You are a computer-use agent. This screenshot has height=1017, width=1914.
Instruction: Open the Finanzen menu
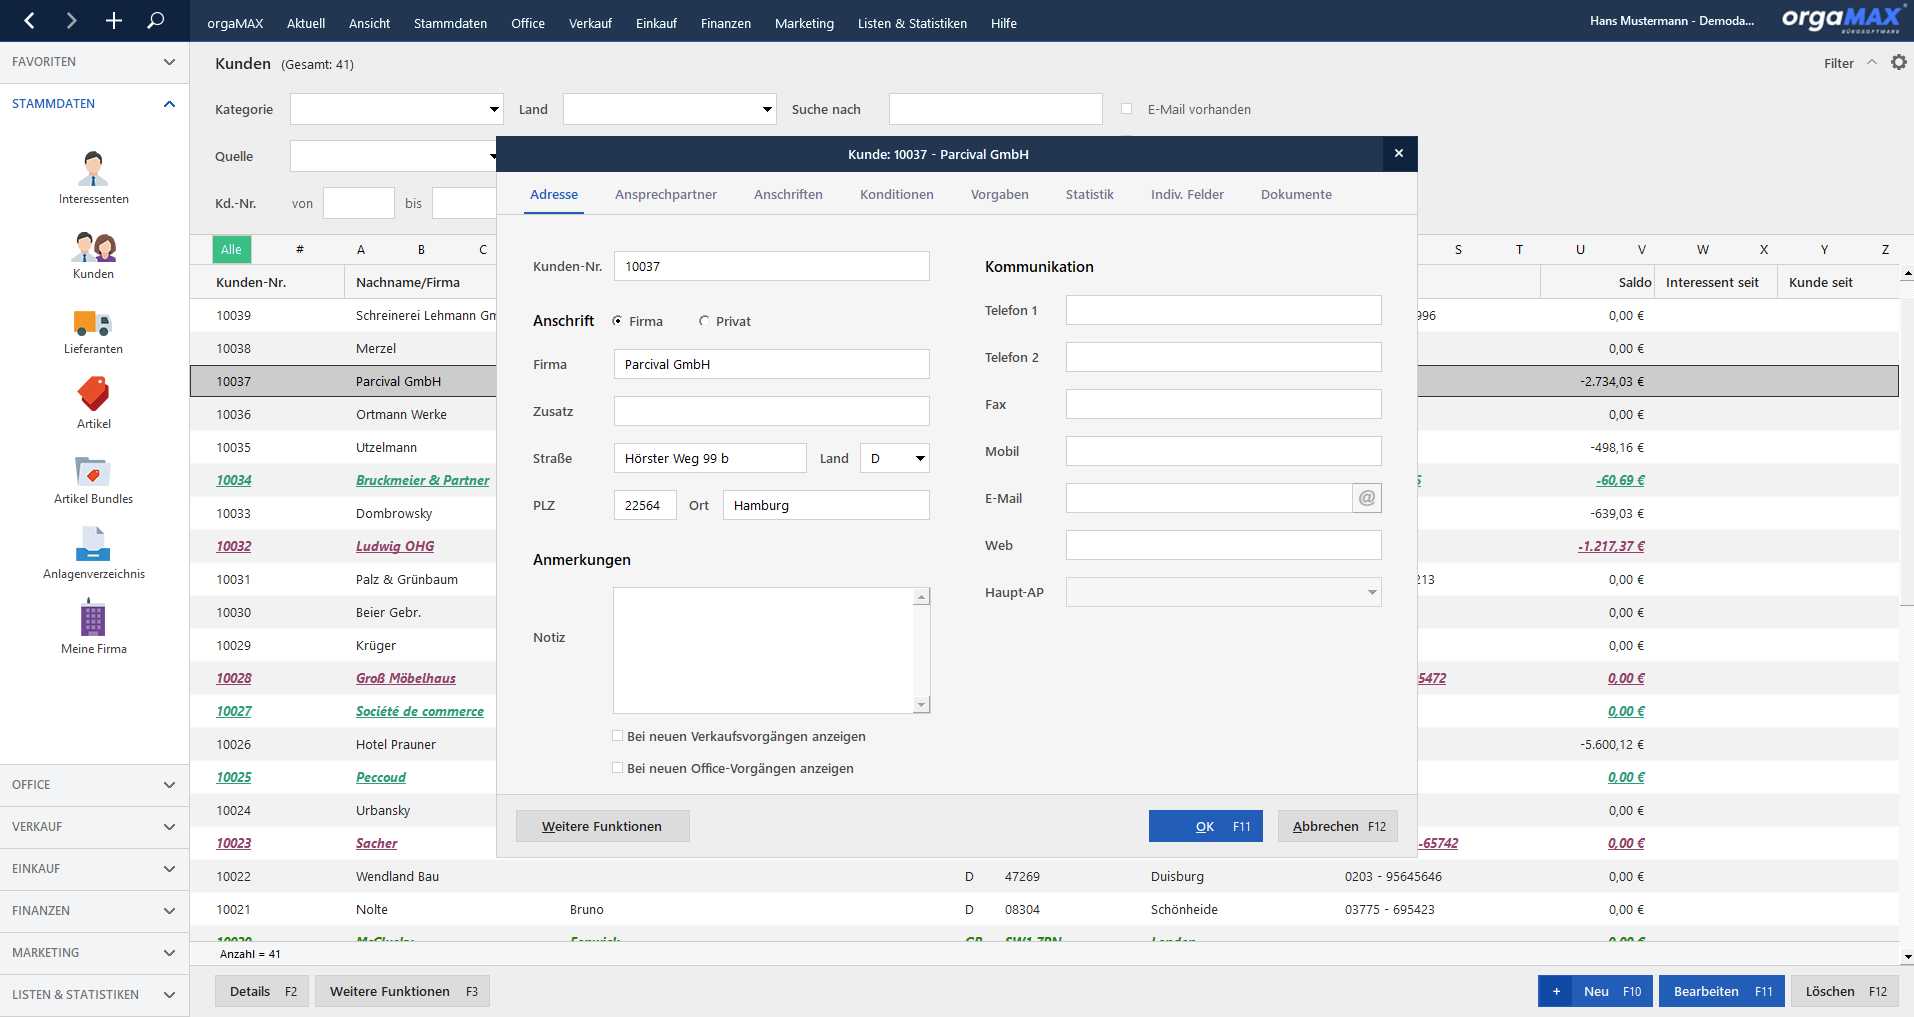726,23
